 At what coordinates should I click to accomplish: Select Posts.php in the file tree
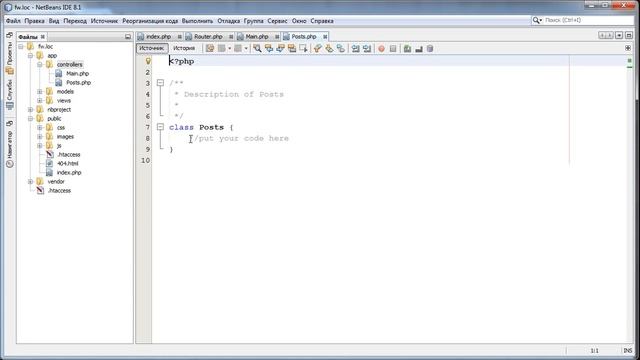[78, 82]
